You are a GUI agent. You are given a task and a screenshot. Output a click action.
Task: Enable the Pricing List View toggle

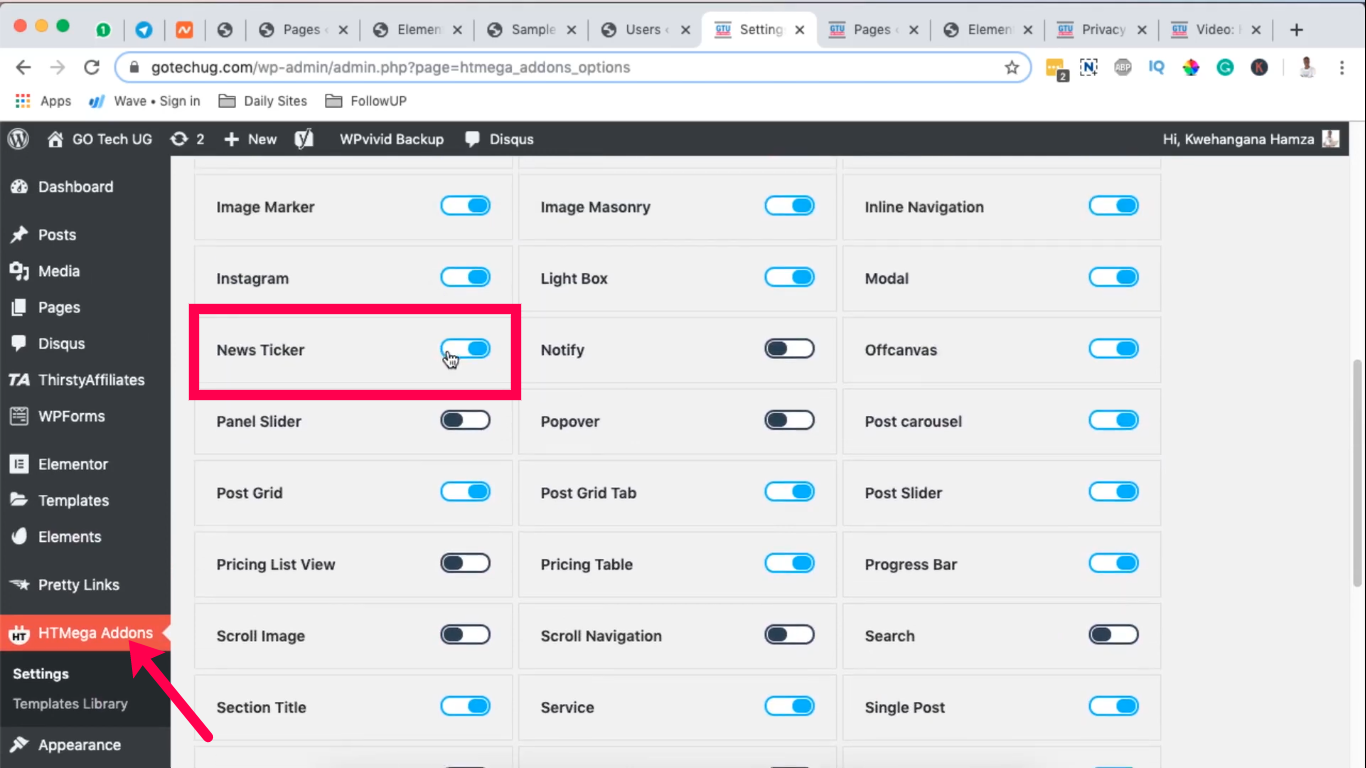pyautogui.click(x=465, y=563)
